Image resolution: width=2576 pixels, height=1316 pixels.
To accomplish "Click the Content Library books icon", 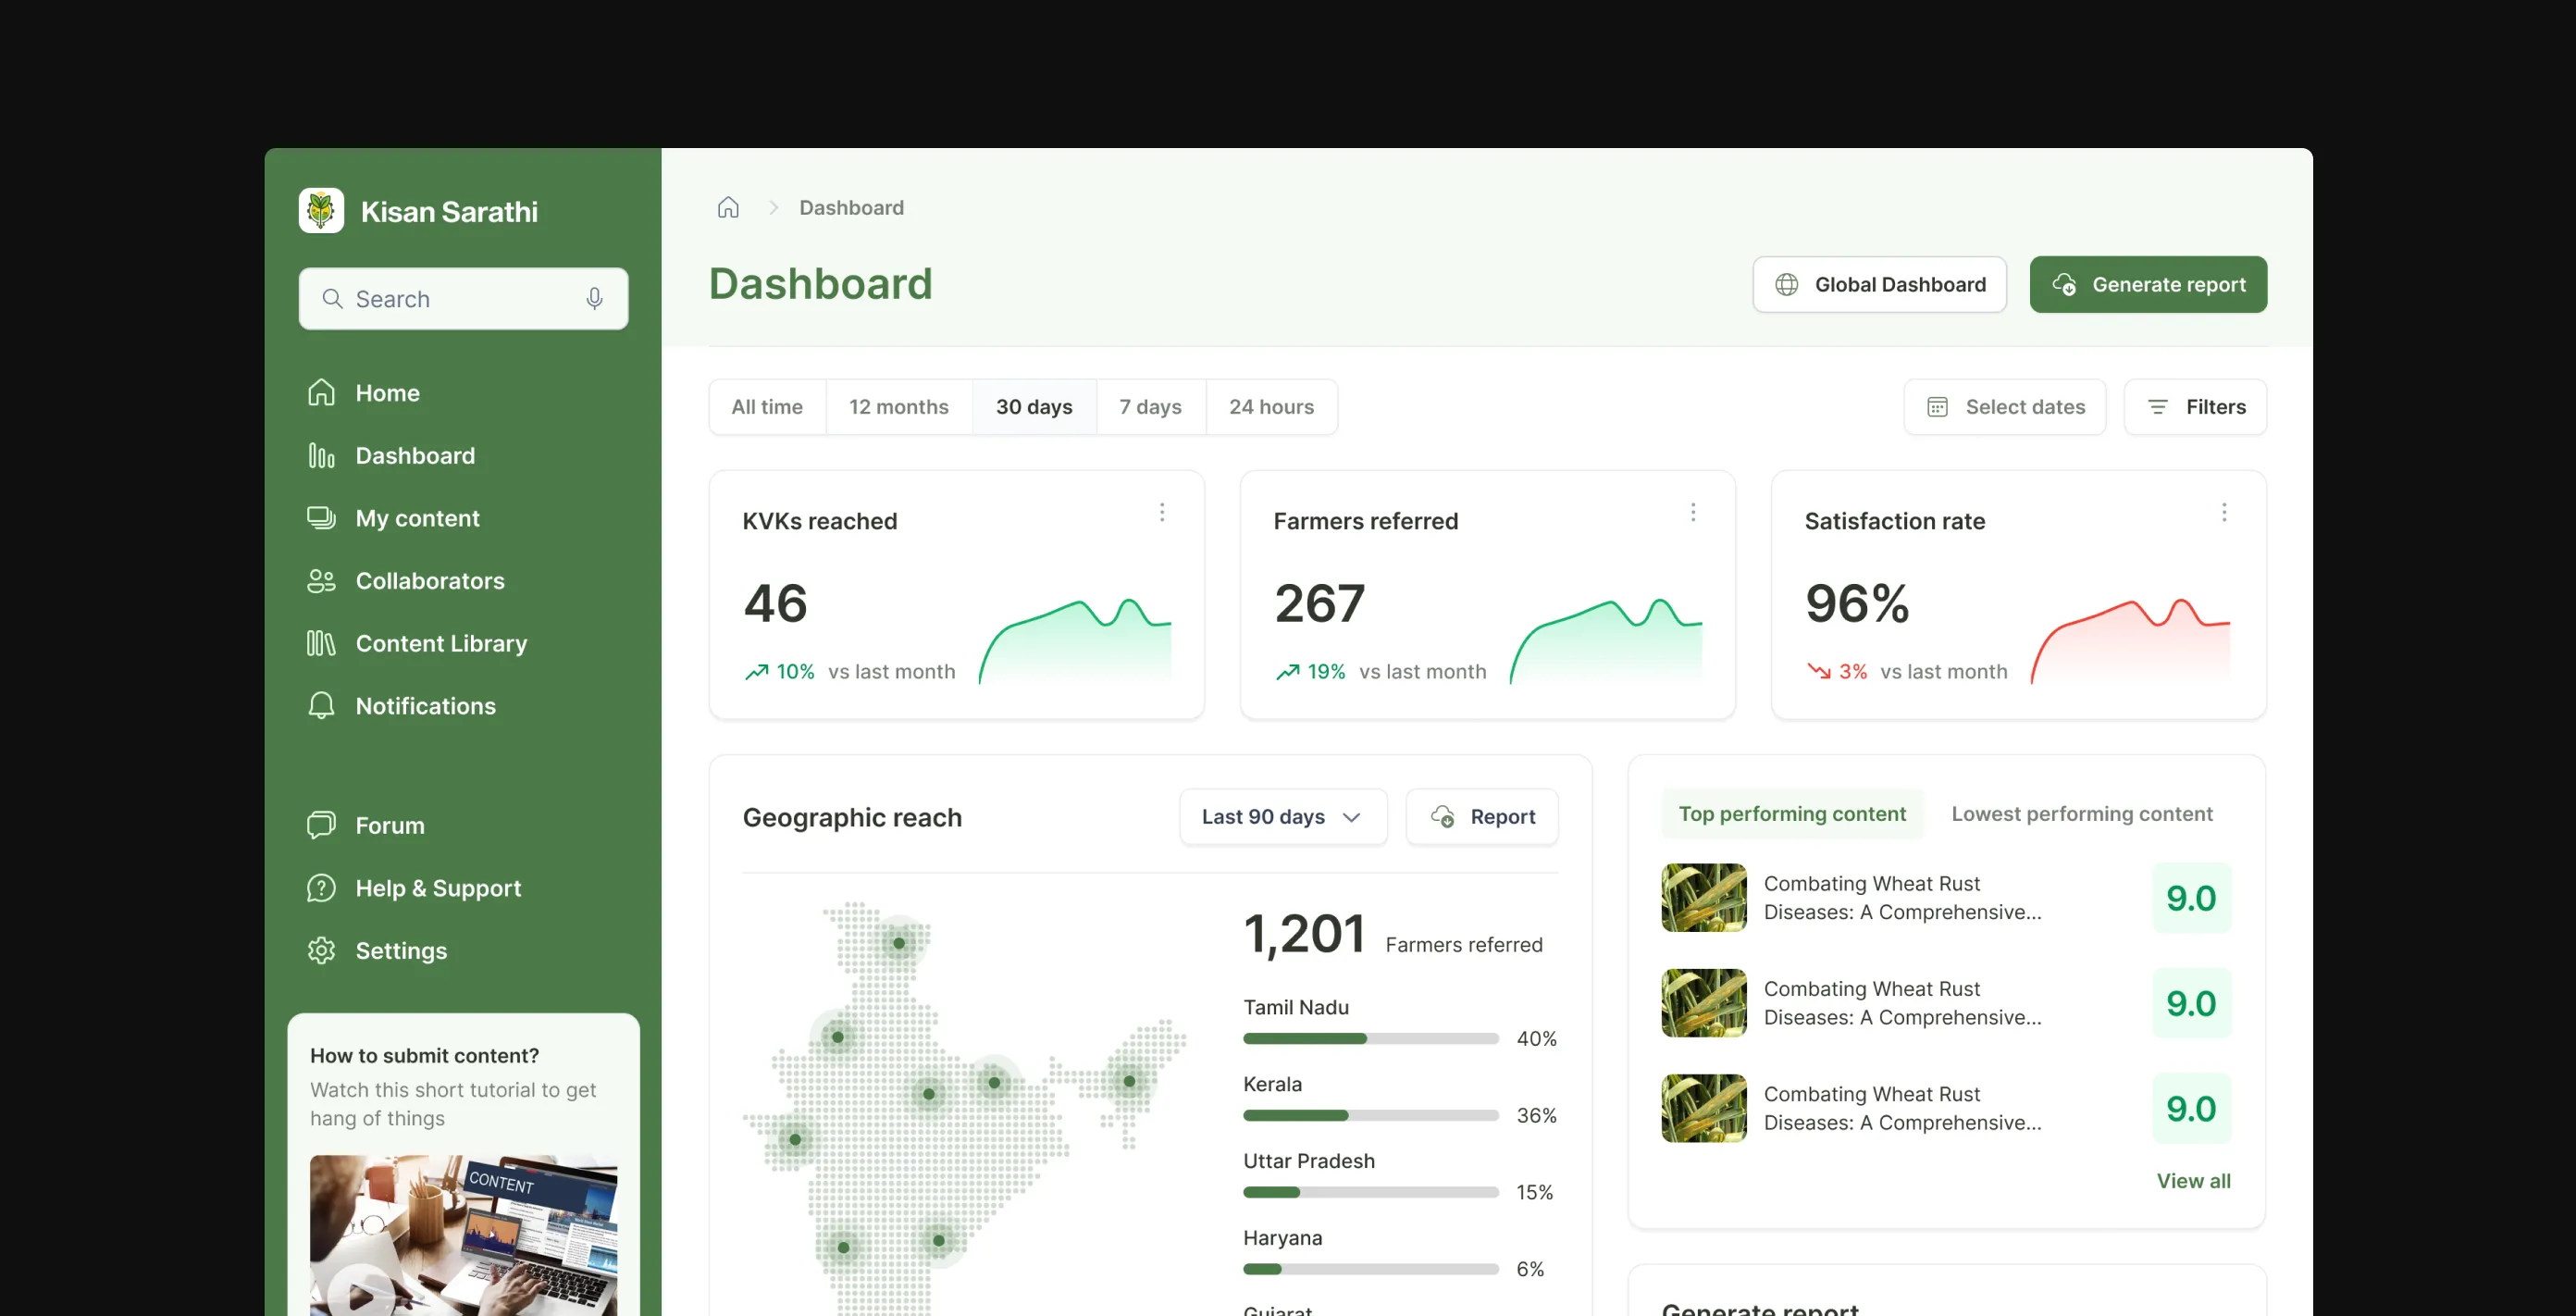I will (321, 642).
